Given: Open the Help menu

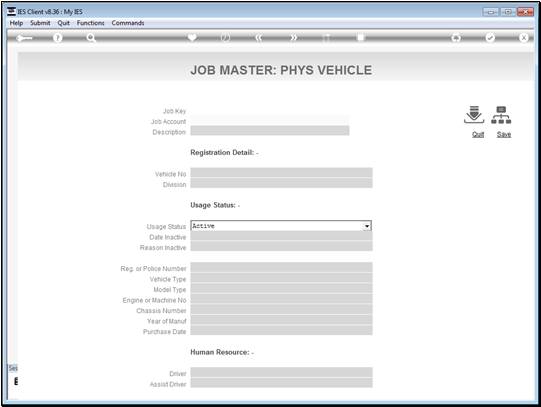Looking at the screenshot, I should (x=16, y=23).
